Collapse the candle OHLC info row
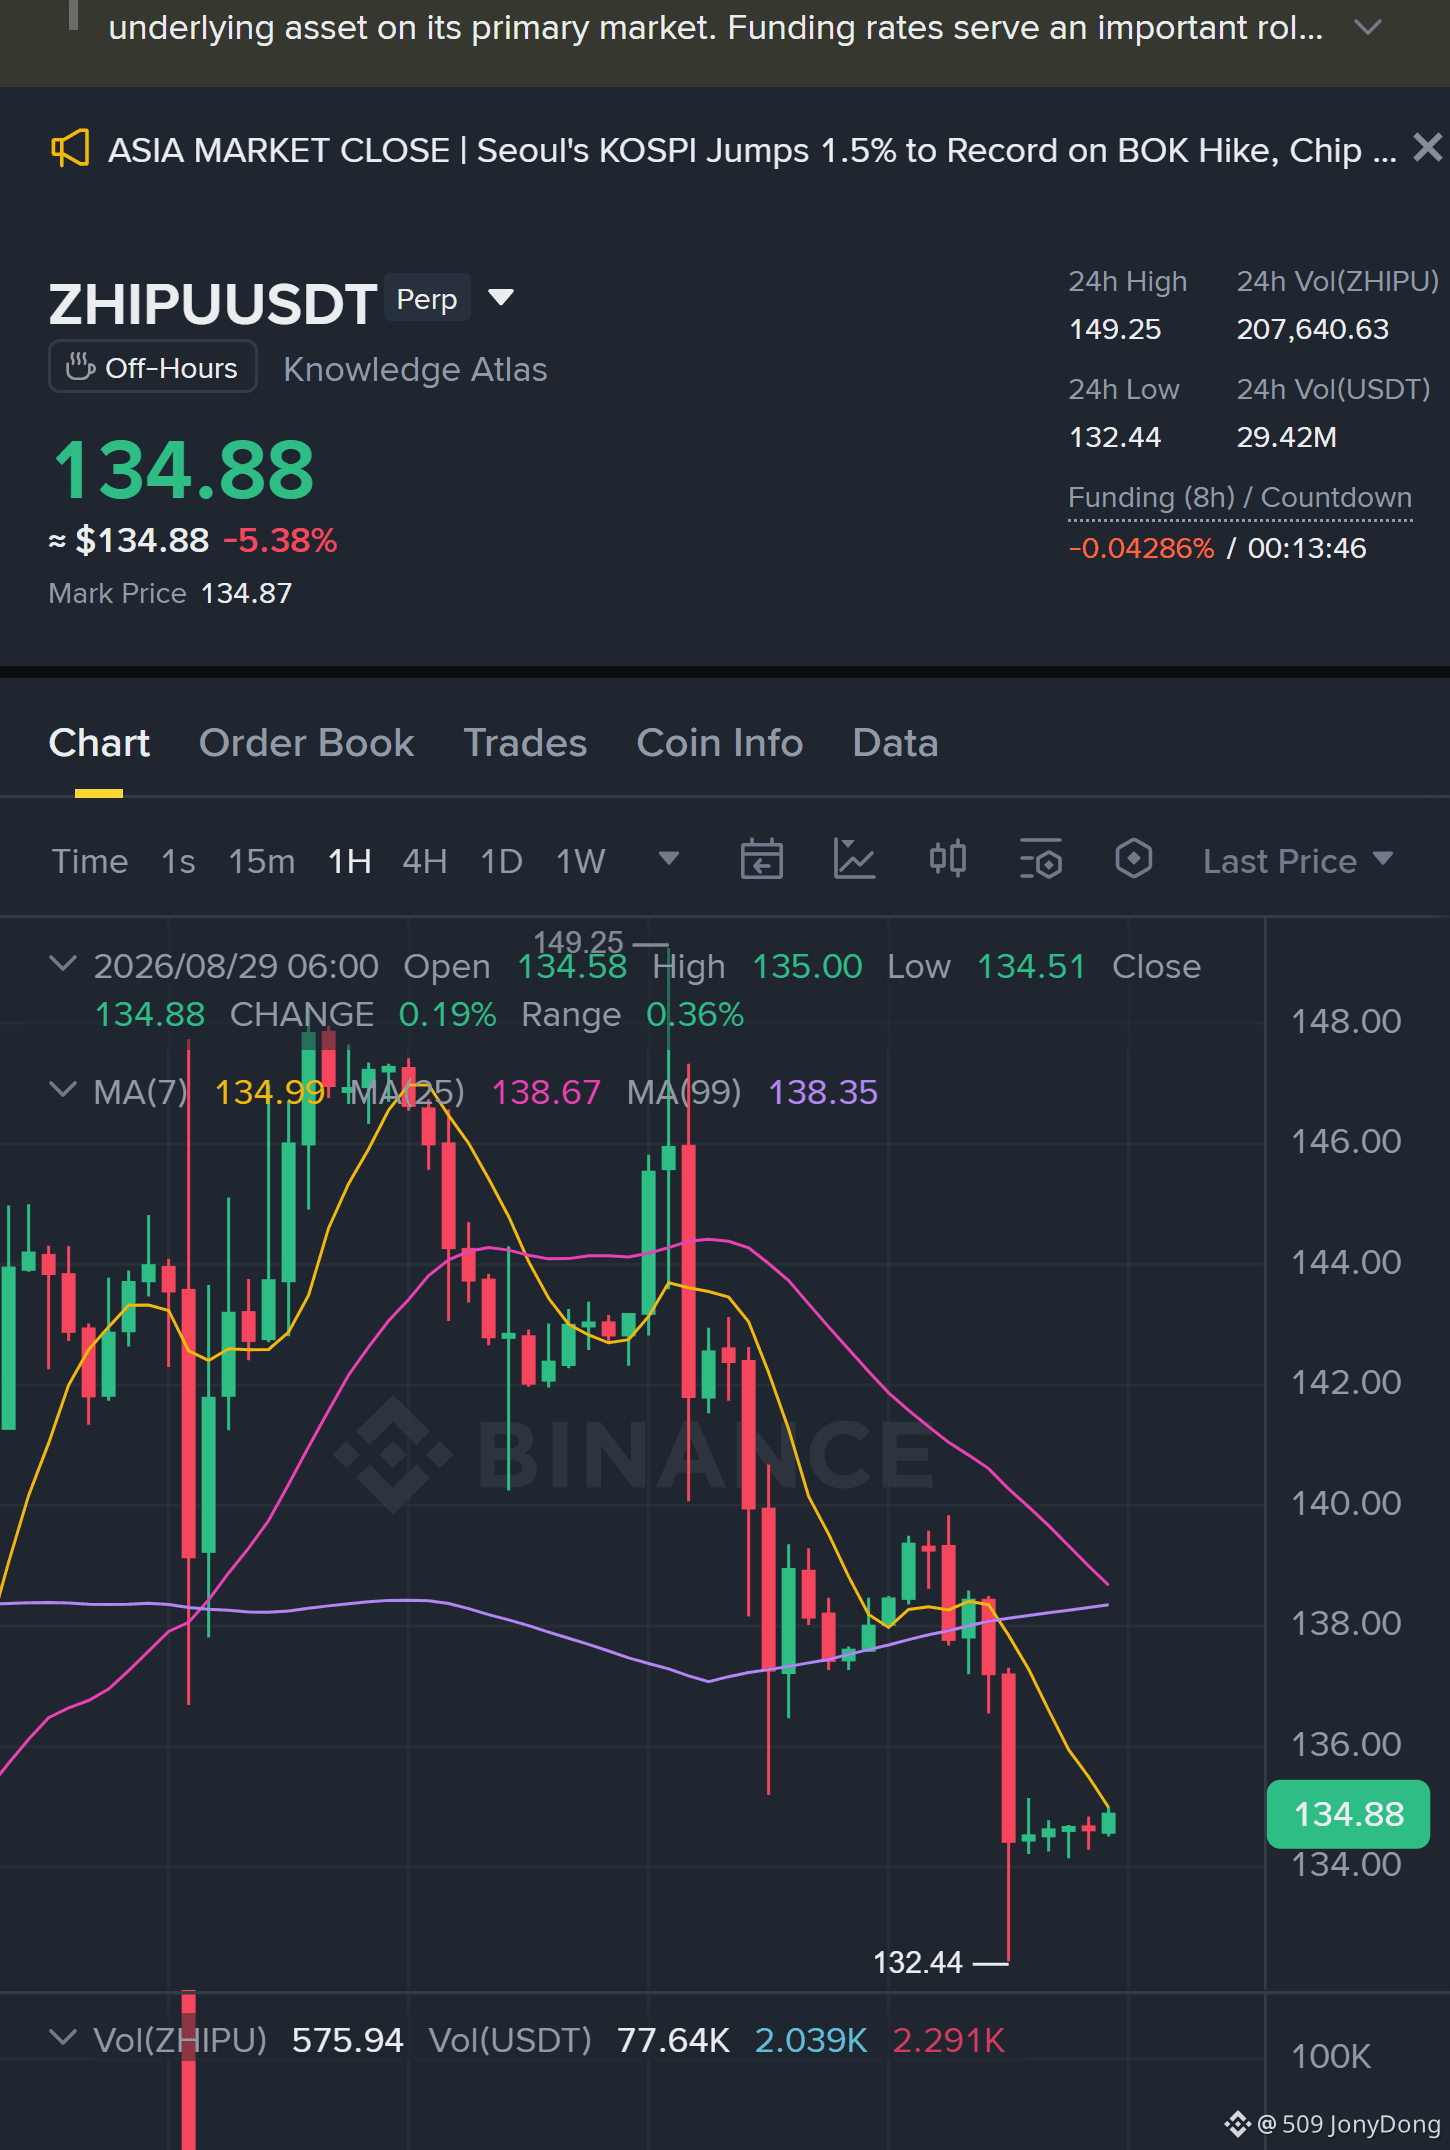Image resolution: width=1450 pixels, height=2150 pixels. [63, 964]
